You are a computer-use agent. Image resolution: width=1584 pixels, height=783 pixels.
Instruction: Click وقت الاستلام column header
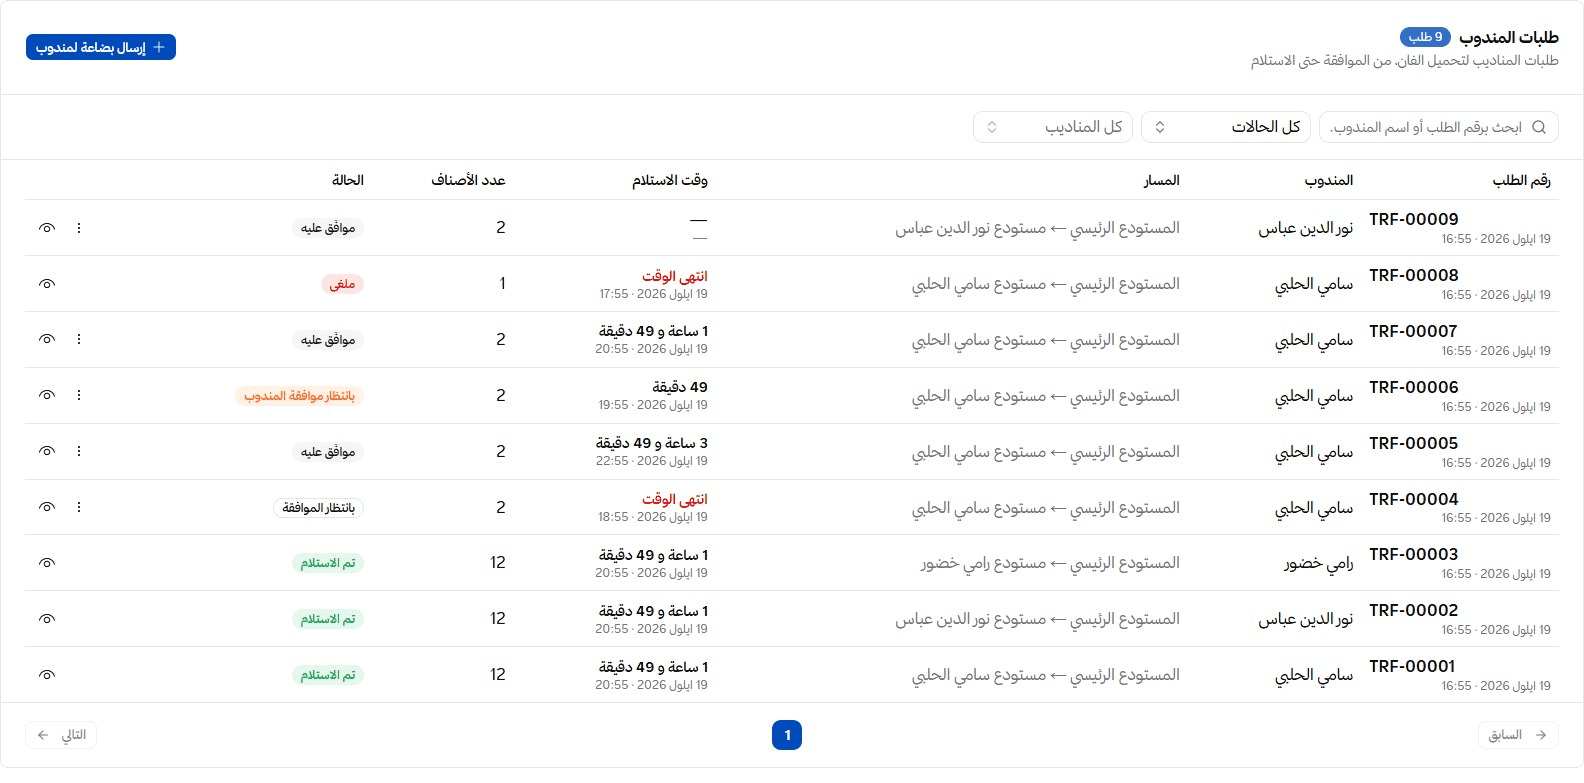(x=670, y=180)
